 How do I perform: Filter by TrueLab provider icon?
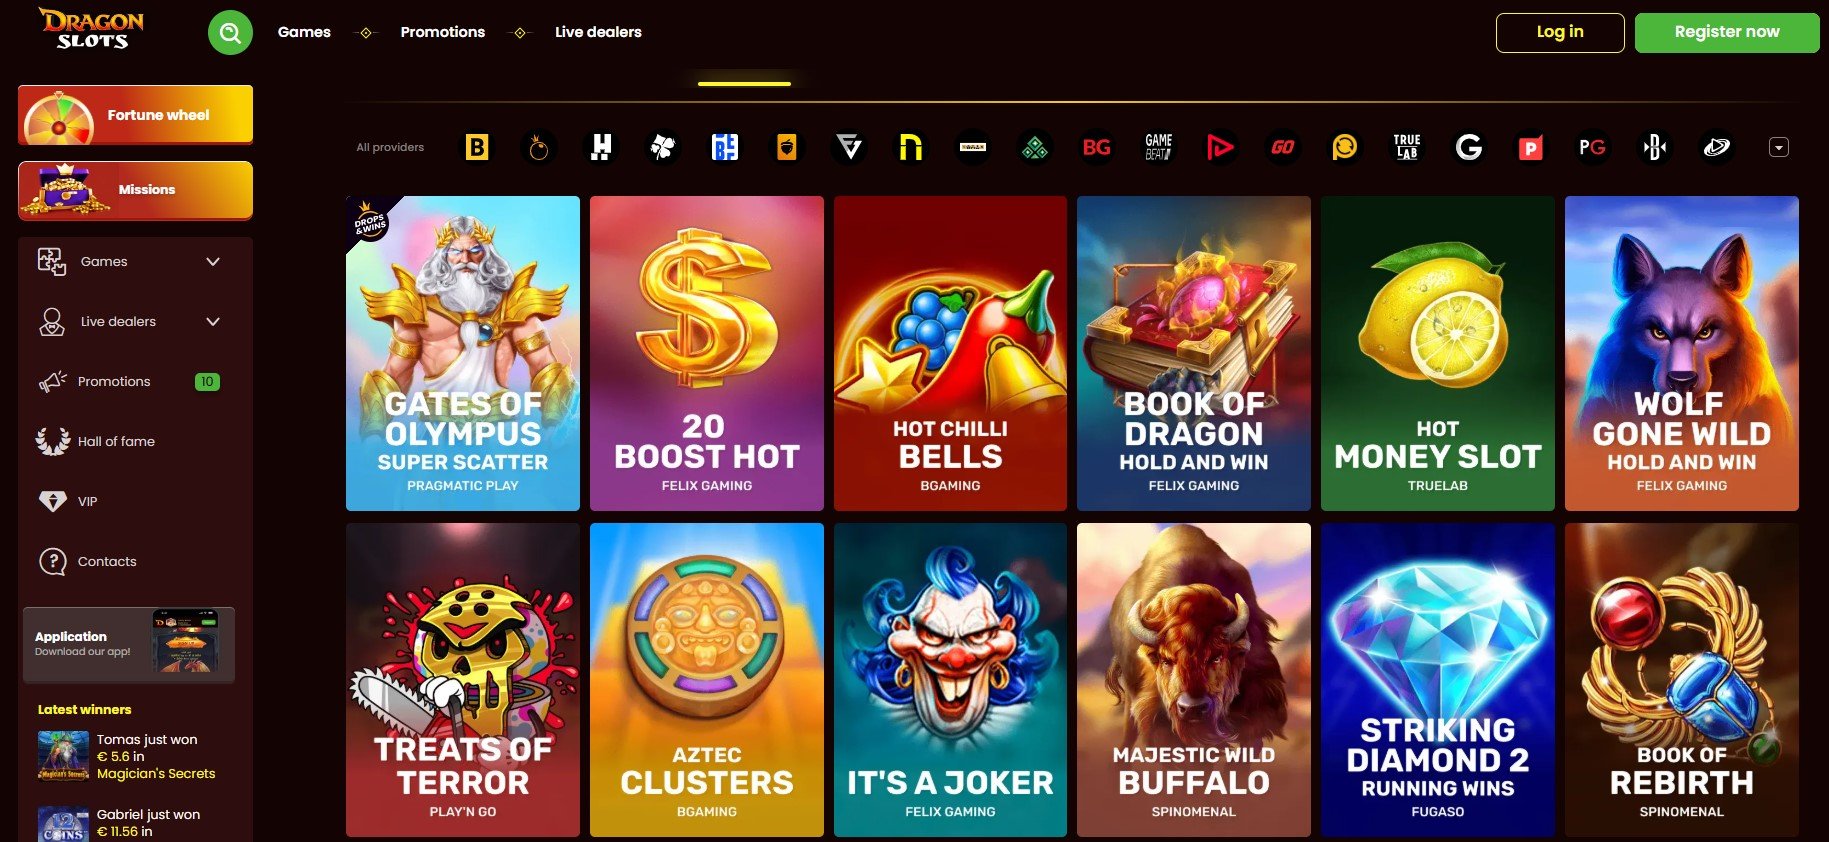click(x=1407, y=148)
